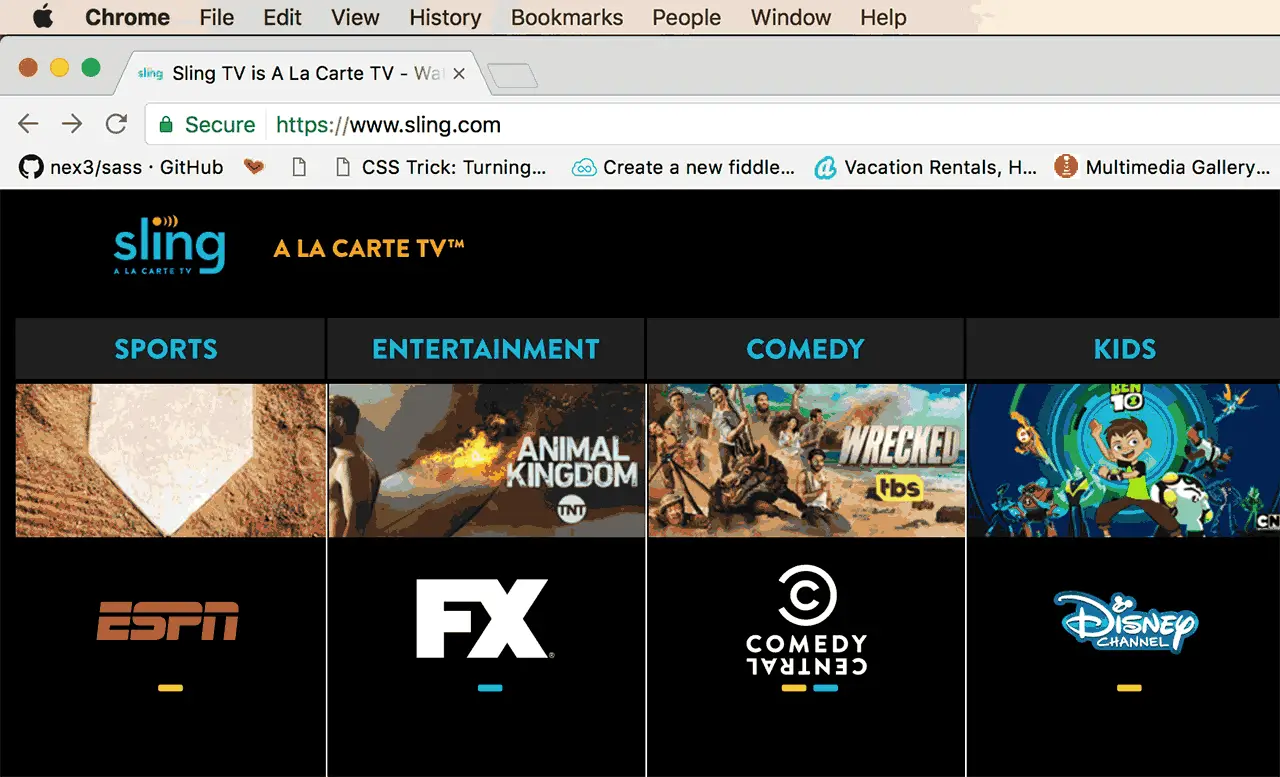Open the CSS Trick bookmark
The width and height of the screenshot is (1280, 777).
(442, 167)
